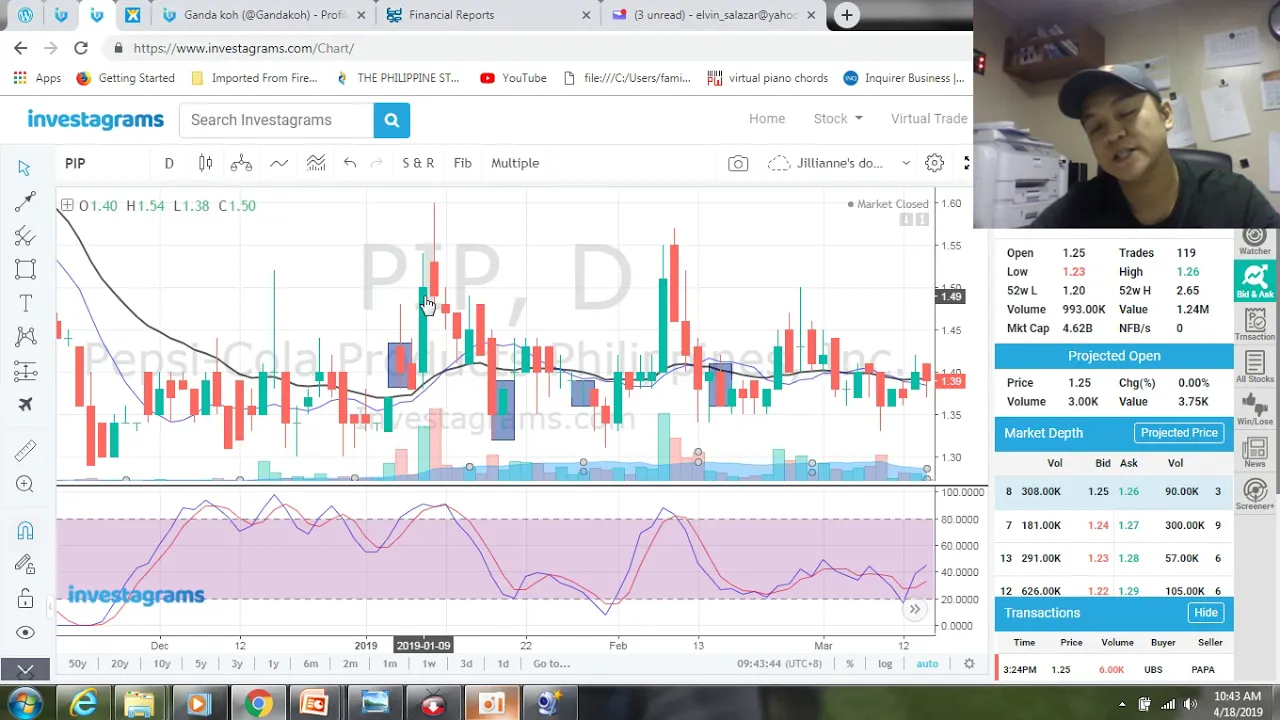The height and width of the screenshot is (720, 1280).
Task: Collapse the left drawing toolbar
Action: coord(25,670)
